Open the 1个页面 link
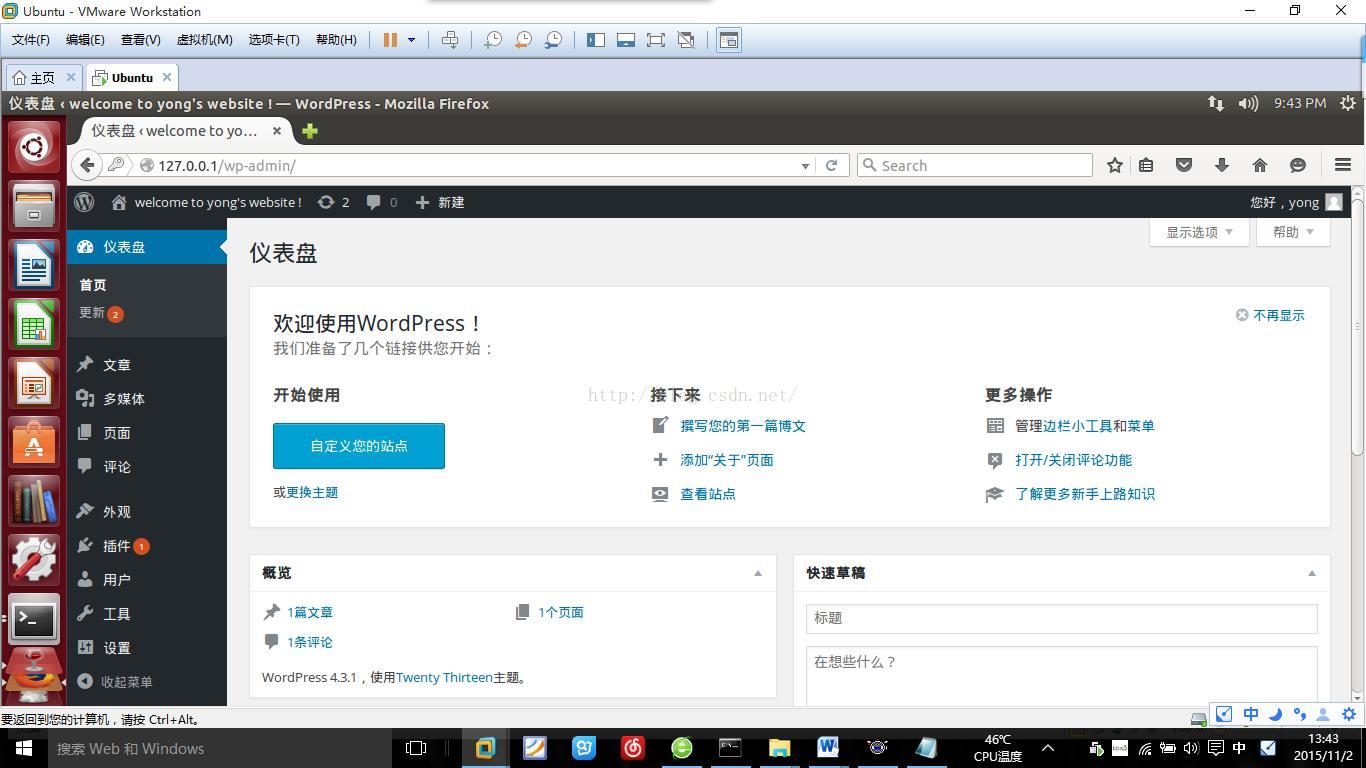Viewport: 1366px width, 768px height. [561, 612]
